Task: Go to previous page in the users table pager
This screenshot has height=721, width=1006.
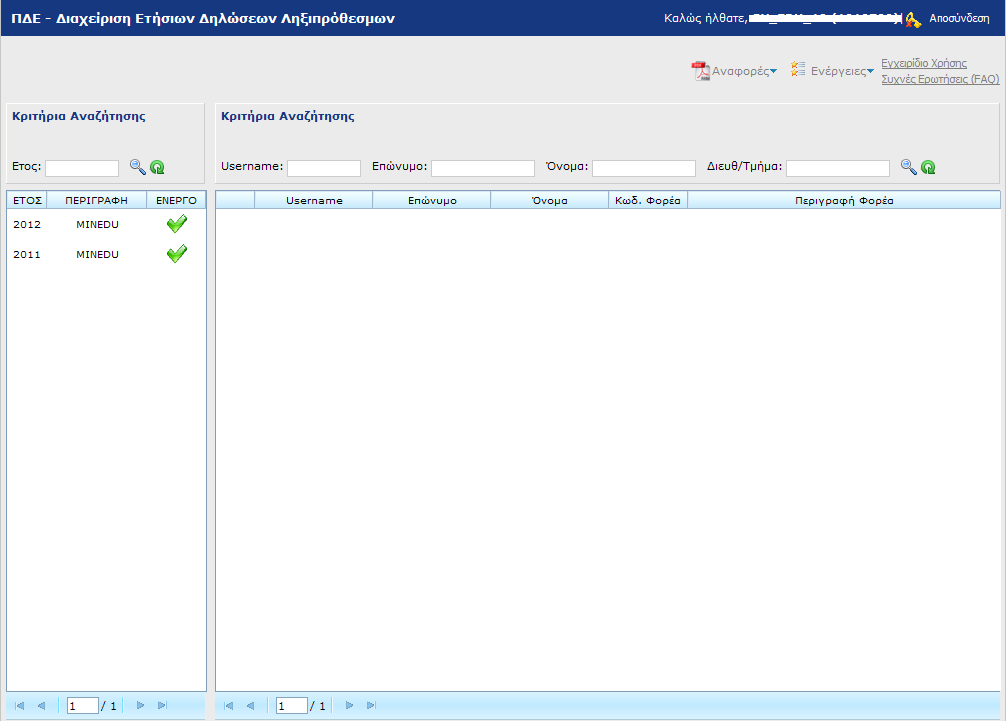Action: click(250, 706)
